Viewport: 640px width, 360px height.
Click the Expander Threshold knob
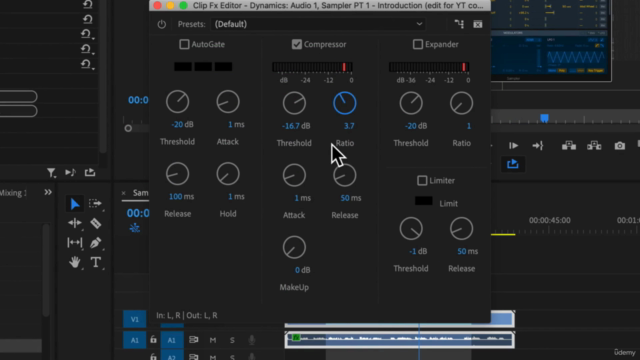pos(411,103)
